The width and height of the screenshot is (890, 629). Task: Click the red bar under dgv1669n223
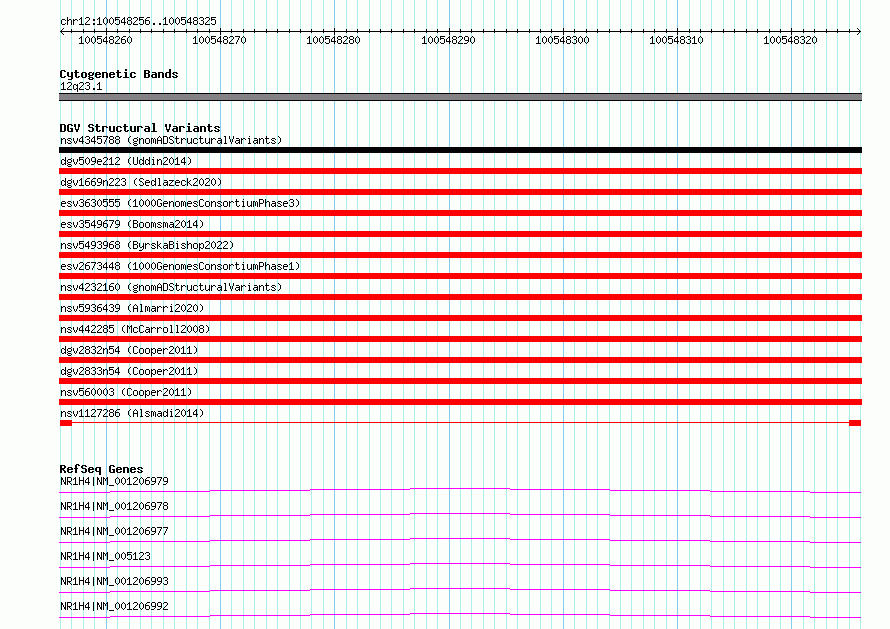[460, 192]
